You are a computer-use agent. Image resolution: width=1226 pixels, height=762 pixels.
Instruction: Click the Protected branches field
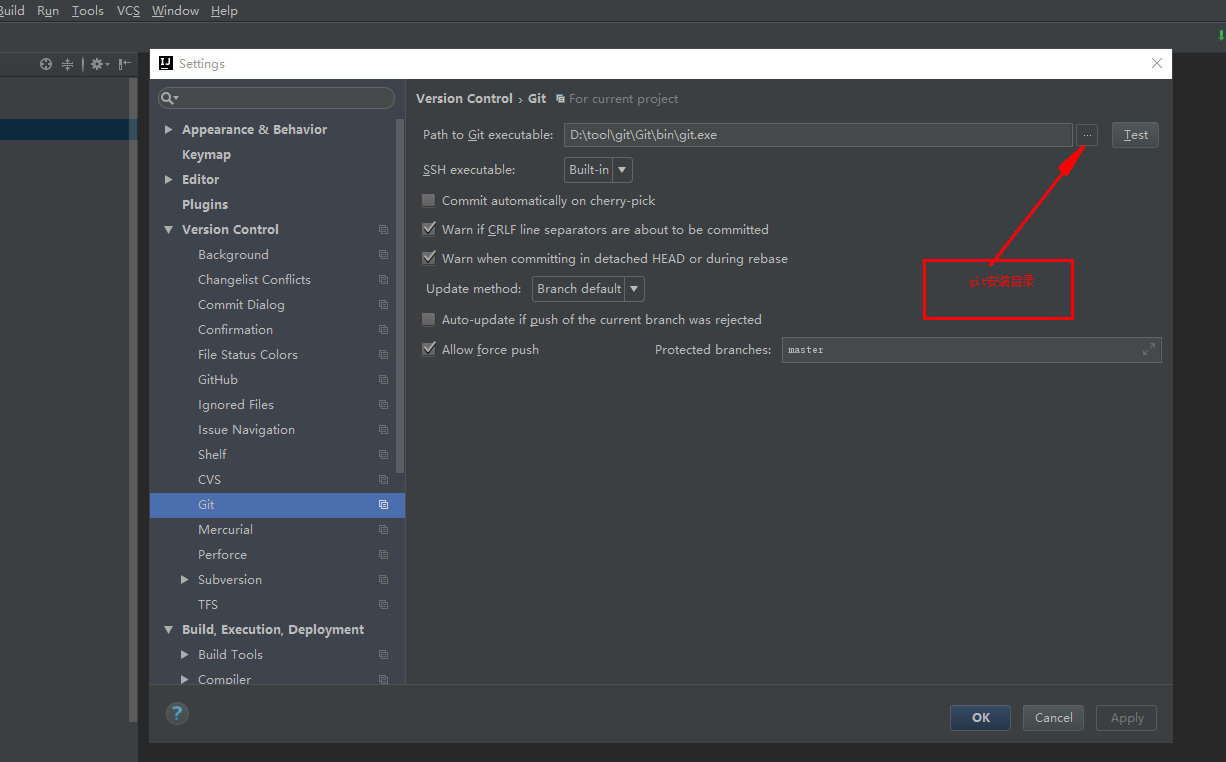coord(971,350)
